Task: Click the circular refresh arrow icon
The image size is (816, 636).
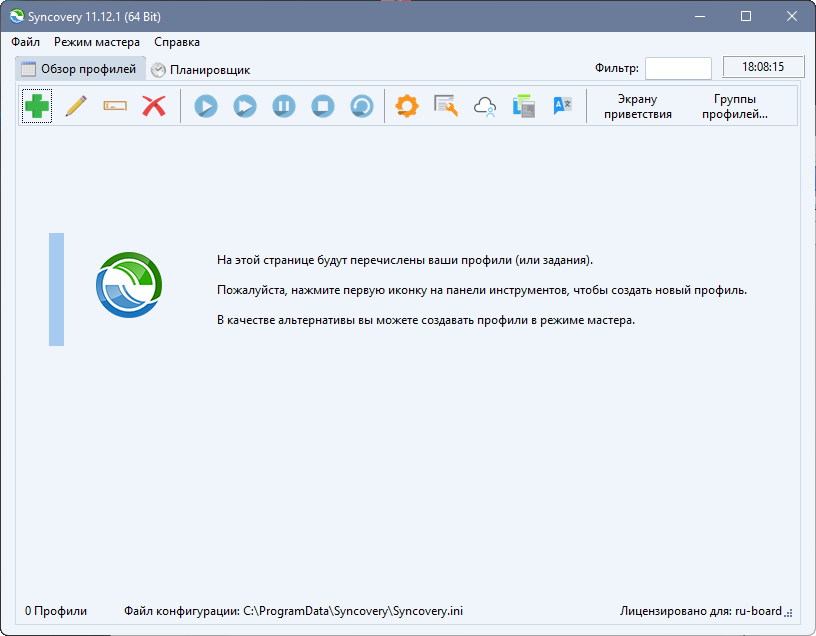Action: [361, 106]
